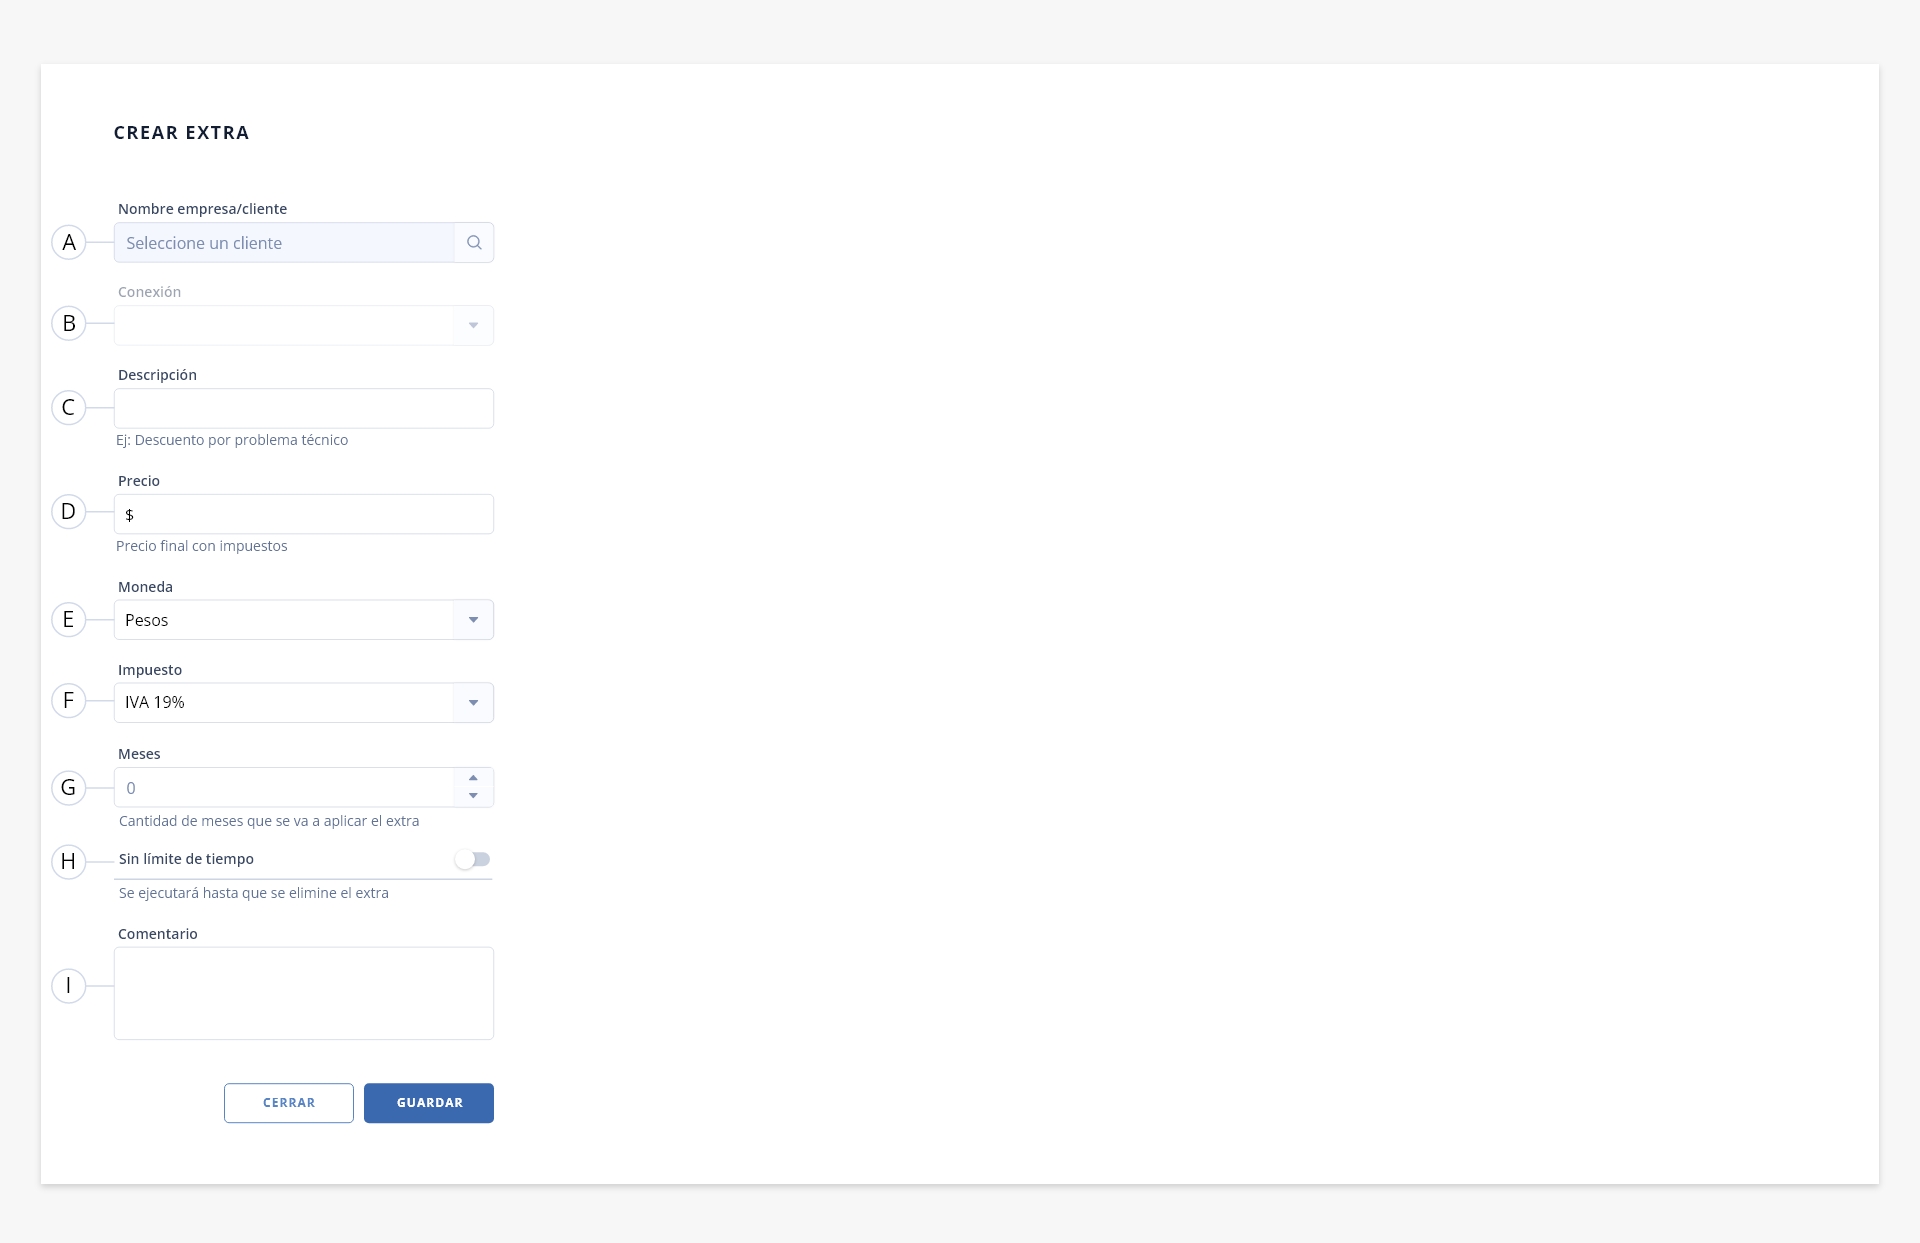Viewport: 1920px width, 1243px height.
Task: Click the circled G annotation marker
Action: (69, 788)
